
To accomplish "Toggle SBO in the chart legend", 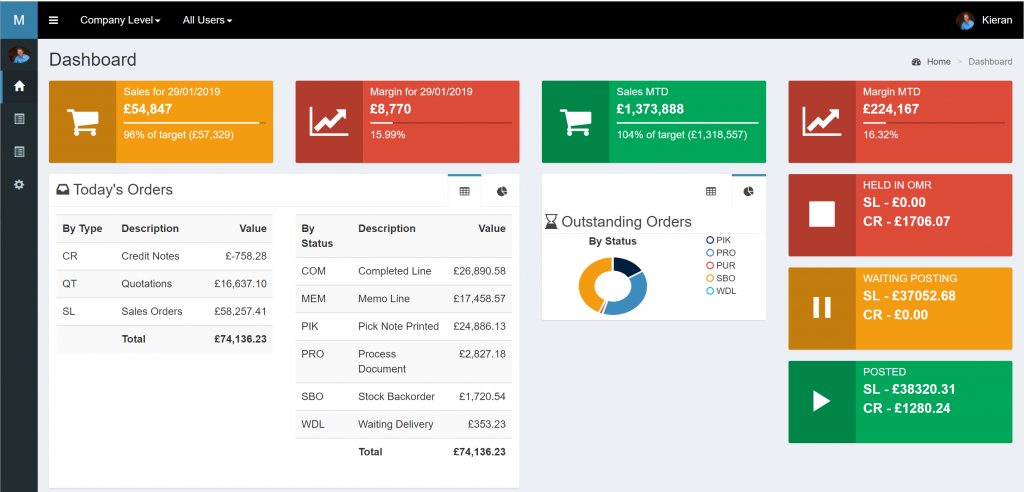I will (x=721, y=278).
